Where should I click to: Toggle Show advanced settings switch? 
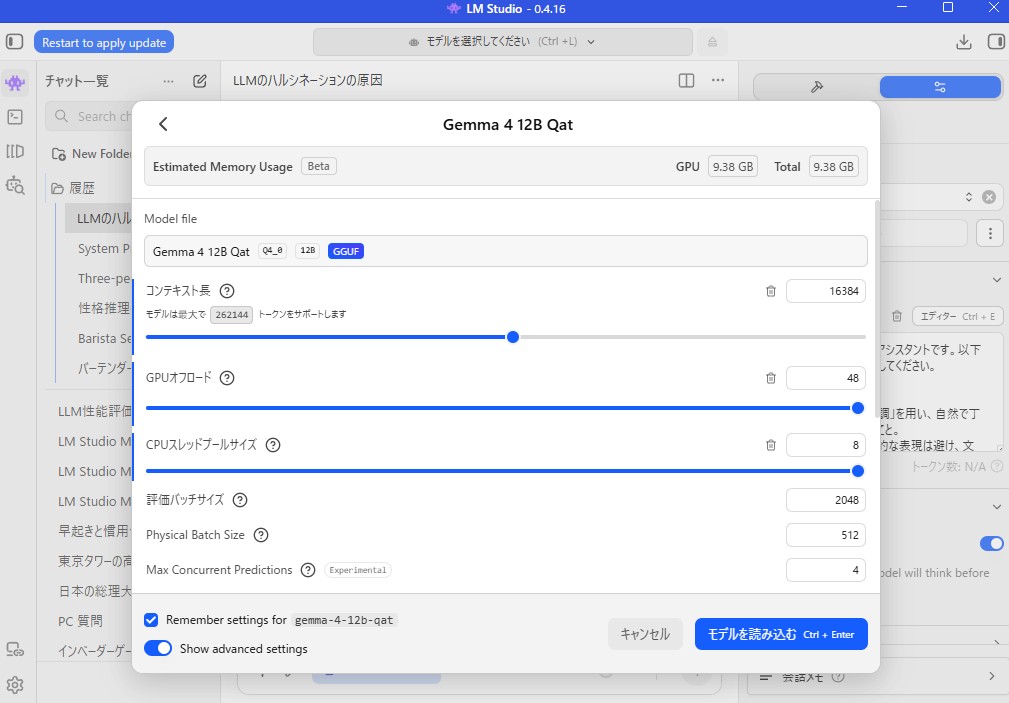[x=158, y=648]
